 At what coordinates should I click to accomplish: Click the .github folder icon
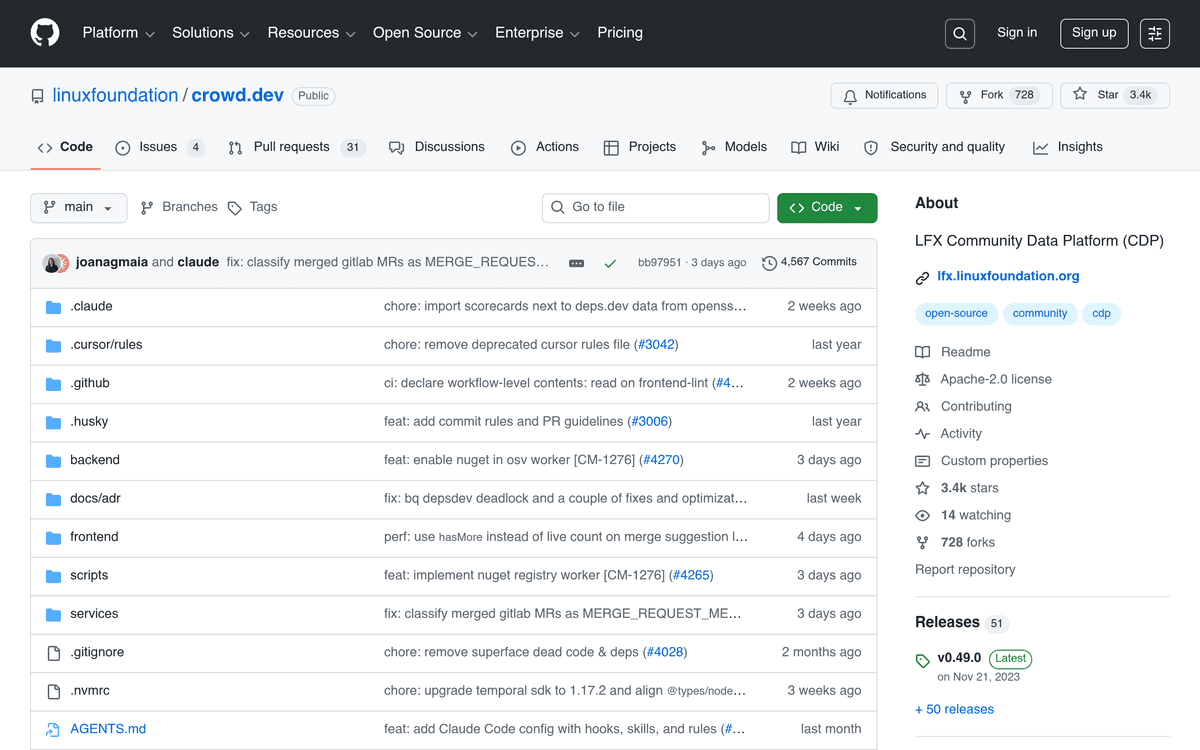54,384
